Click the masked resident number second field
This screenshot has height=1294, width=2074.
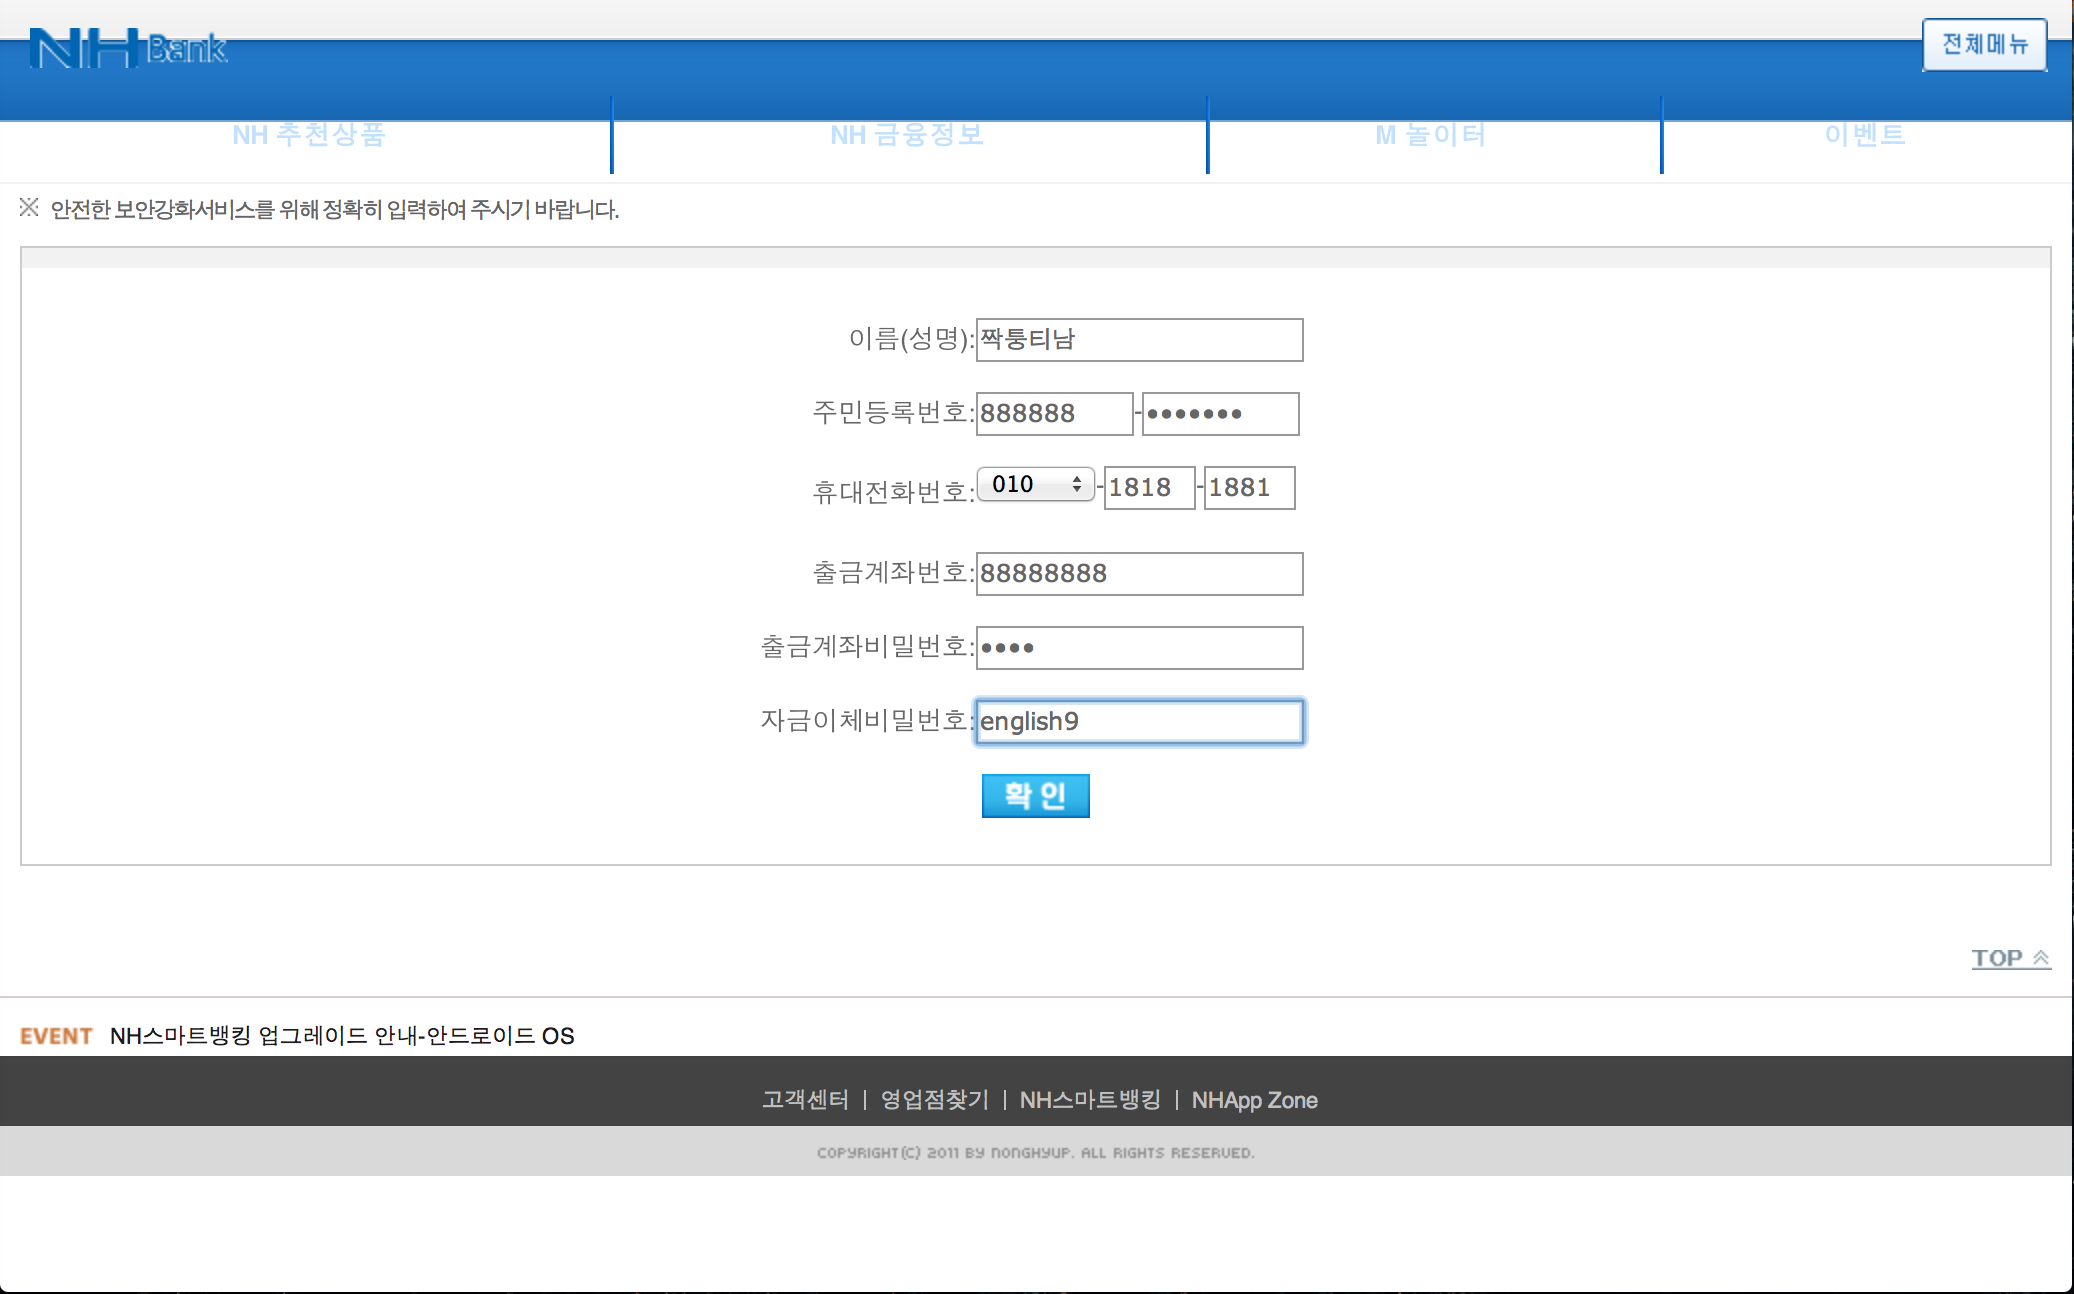(x=1220, y=414)
